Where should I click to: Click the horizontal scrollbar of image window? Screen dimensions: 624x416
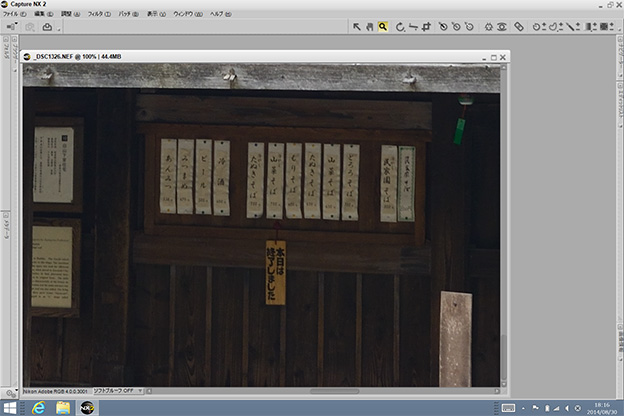click(330, 390)
